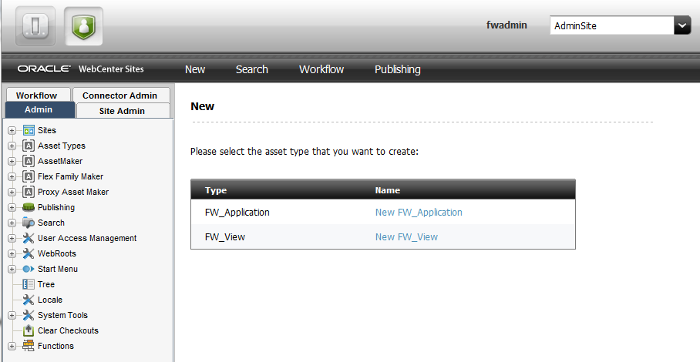The image size is (700, 362).
Task: Switch to the Workflow tab
Action: (37, 95)
